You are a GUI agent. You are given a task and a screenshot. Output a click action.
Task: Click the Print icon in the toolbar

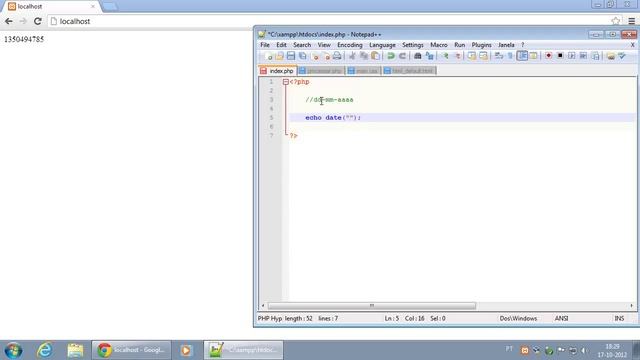coord(337,56)
